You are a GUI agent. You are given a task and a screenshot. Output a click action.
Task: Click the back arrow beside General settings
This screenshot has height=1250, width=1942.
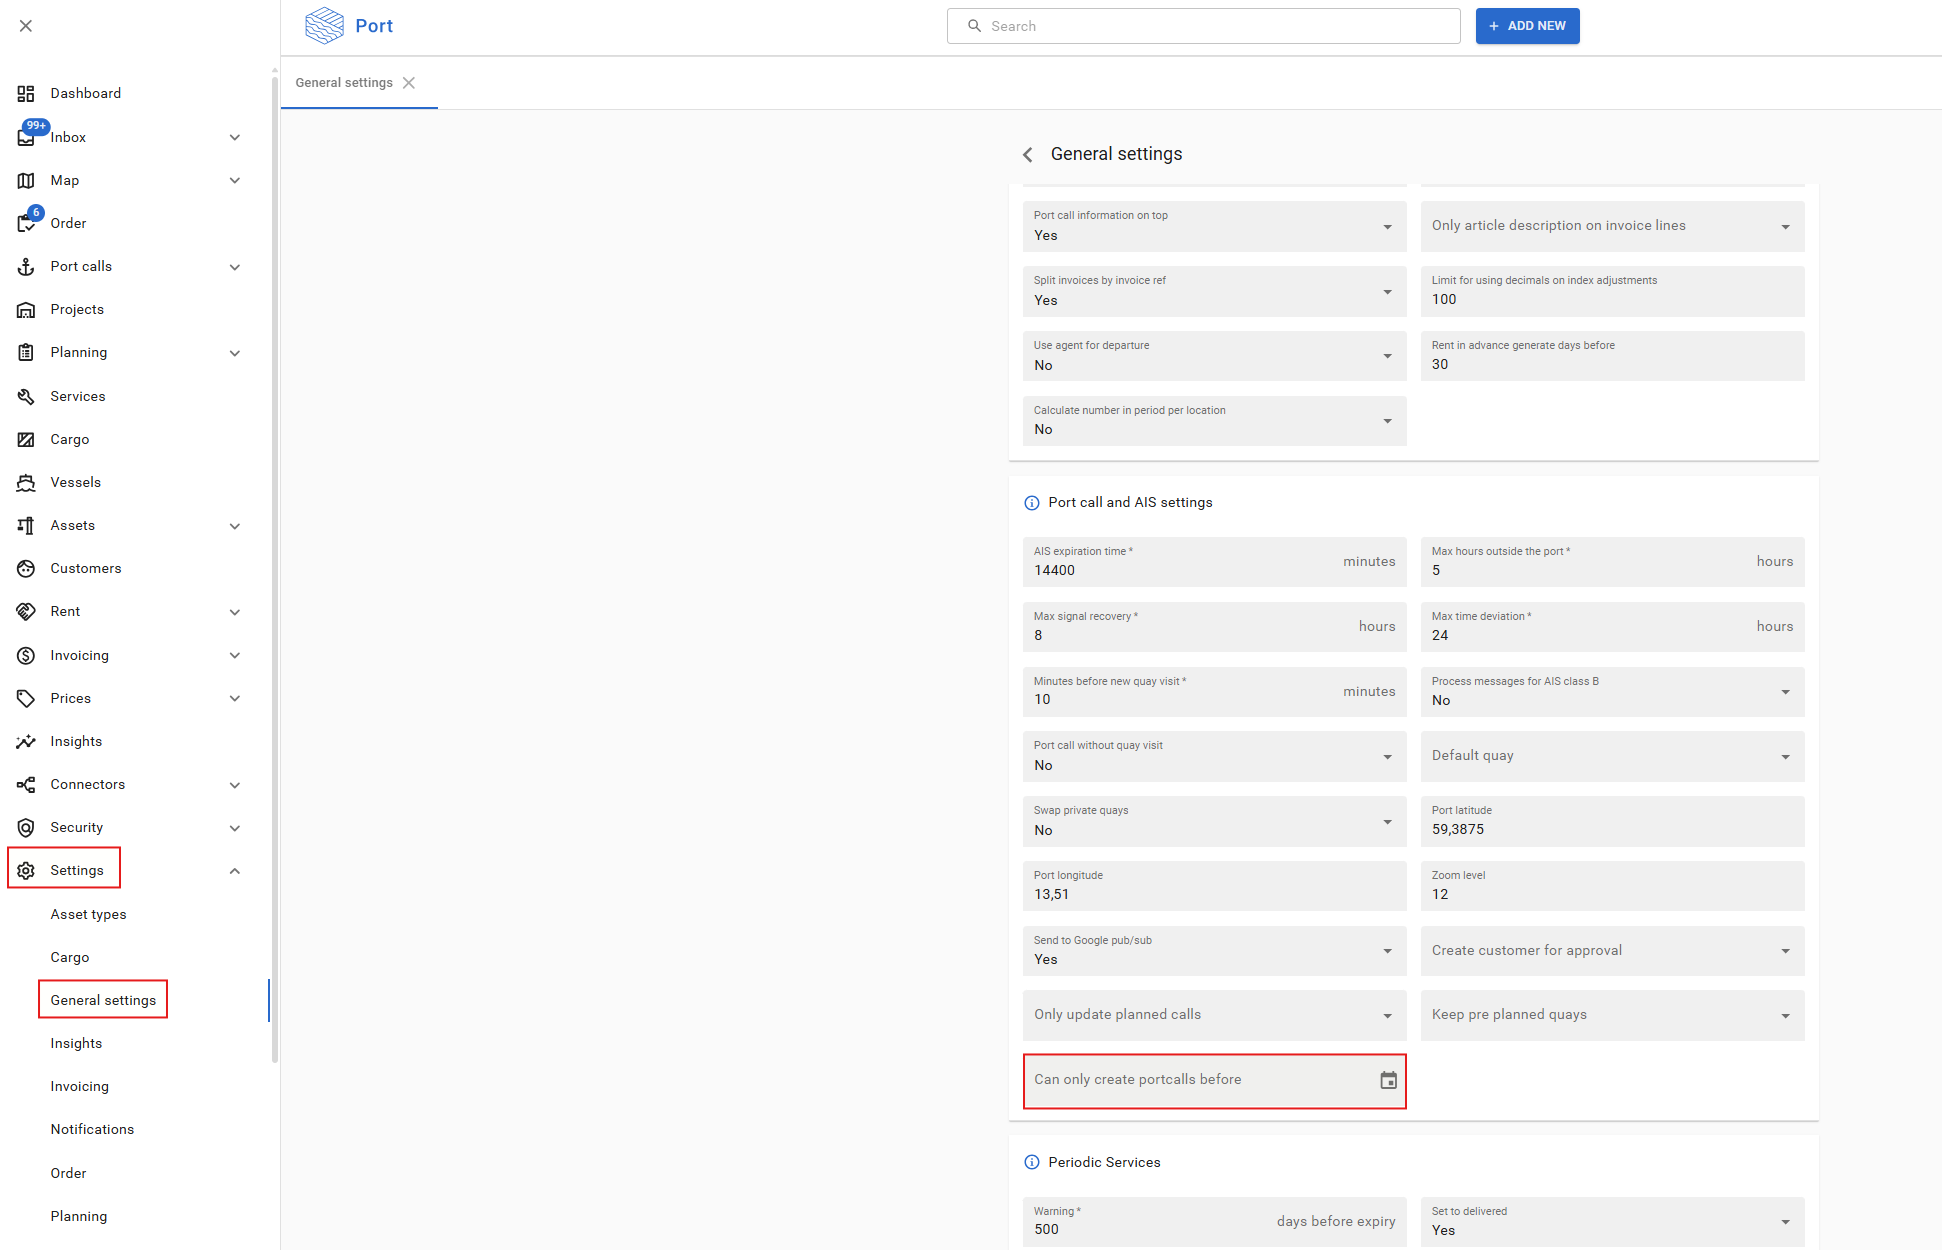point(1027,154)
